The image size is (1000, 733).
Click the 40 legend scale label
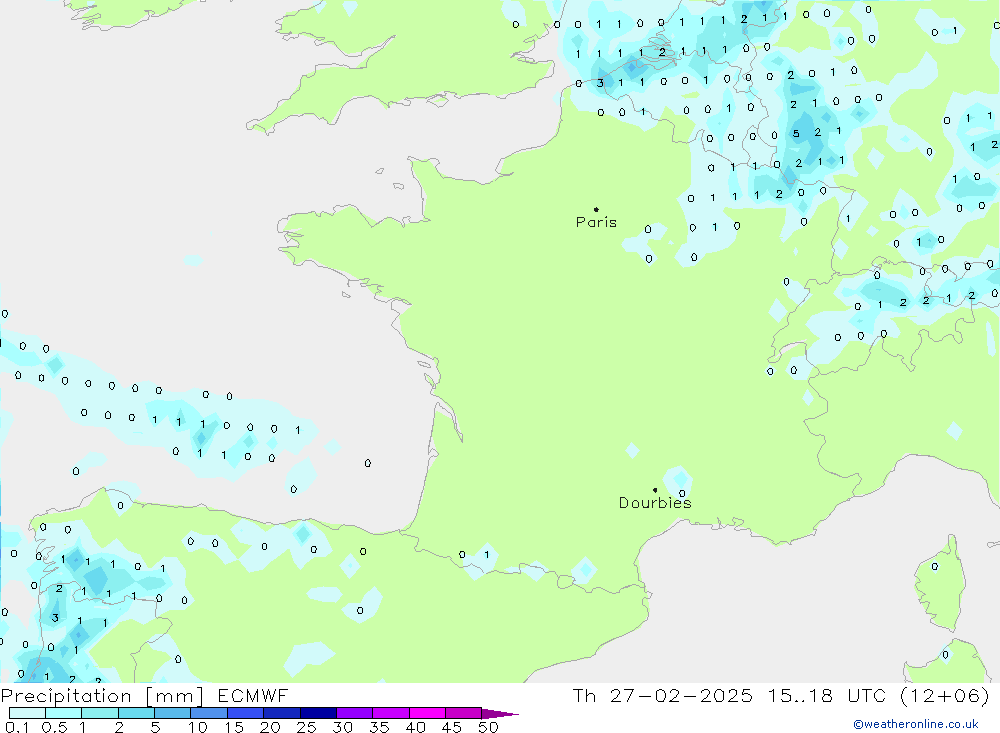[x=415, y=727]
